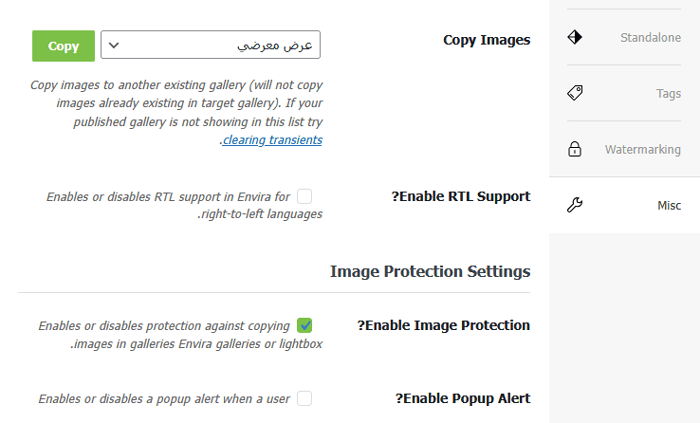Click the Tags label icon
Image resolution: width=700 pixels, height=423 pixels.
pos(574,93)
